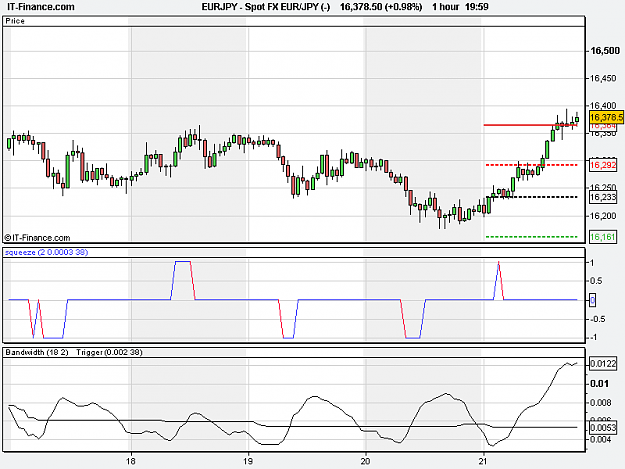Click the black 16,233 level label
The width and height of the screenshot is (625, 469).
point(603,197)
